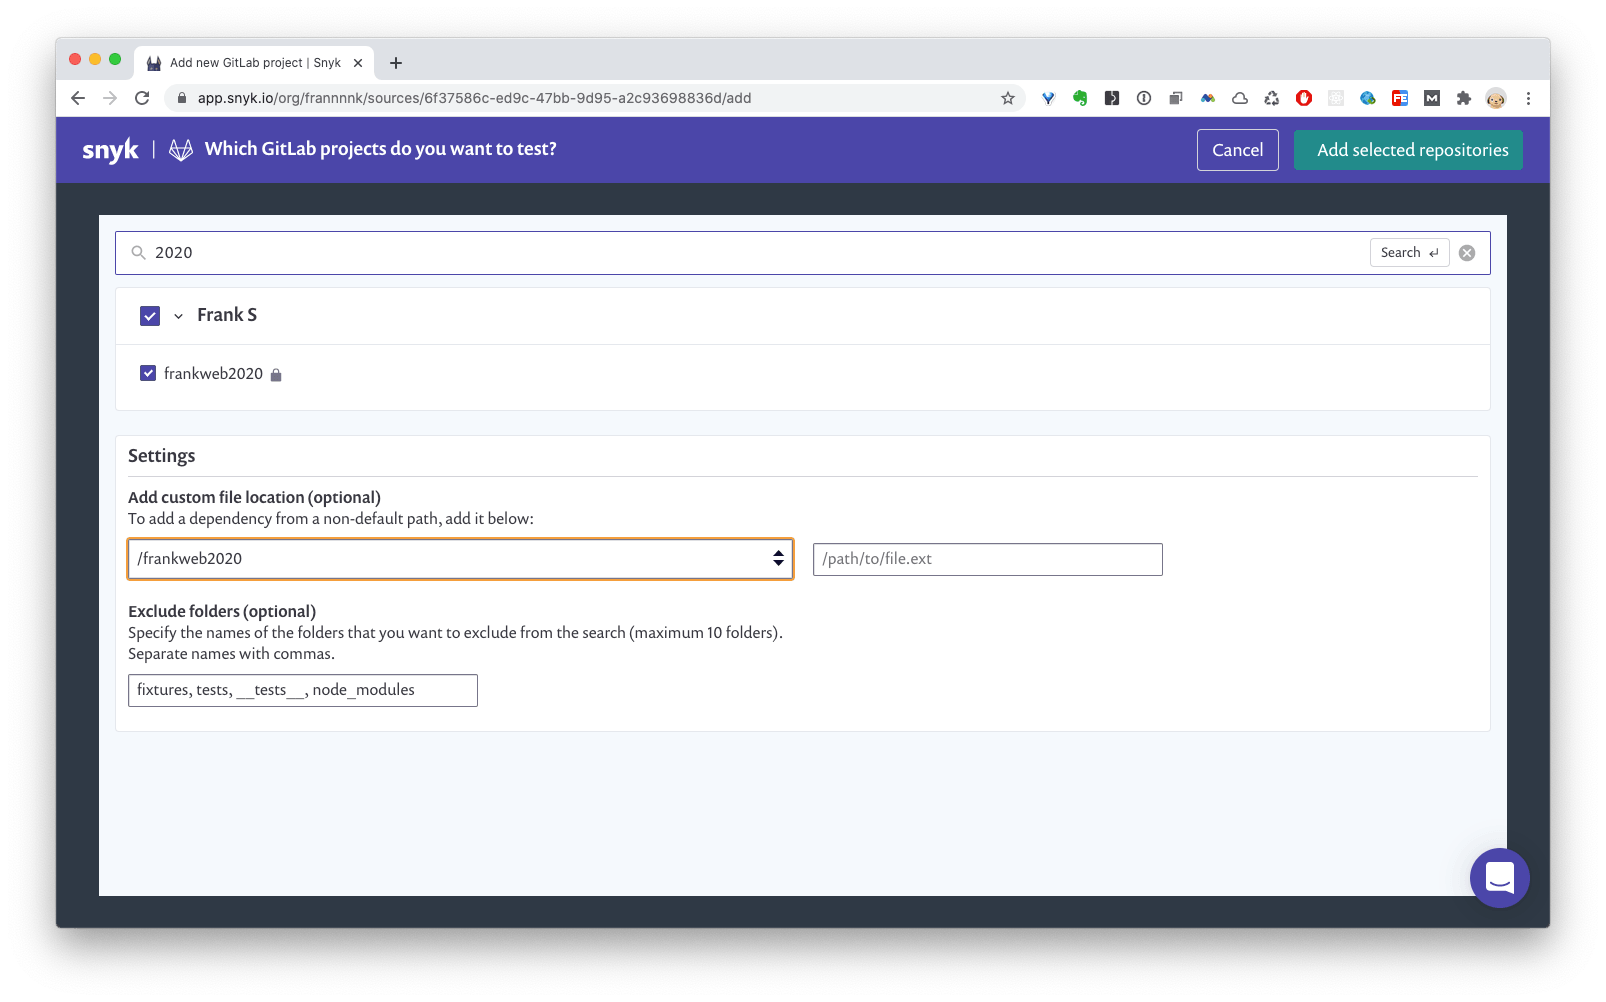Focus the /path/to/file.ext input field

point(987,559)
